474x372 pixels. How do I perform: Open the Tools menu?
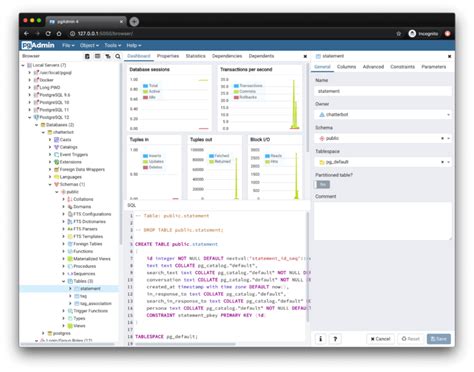(112, 45)
